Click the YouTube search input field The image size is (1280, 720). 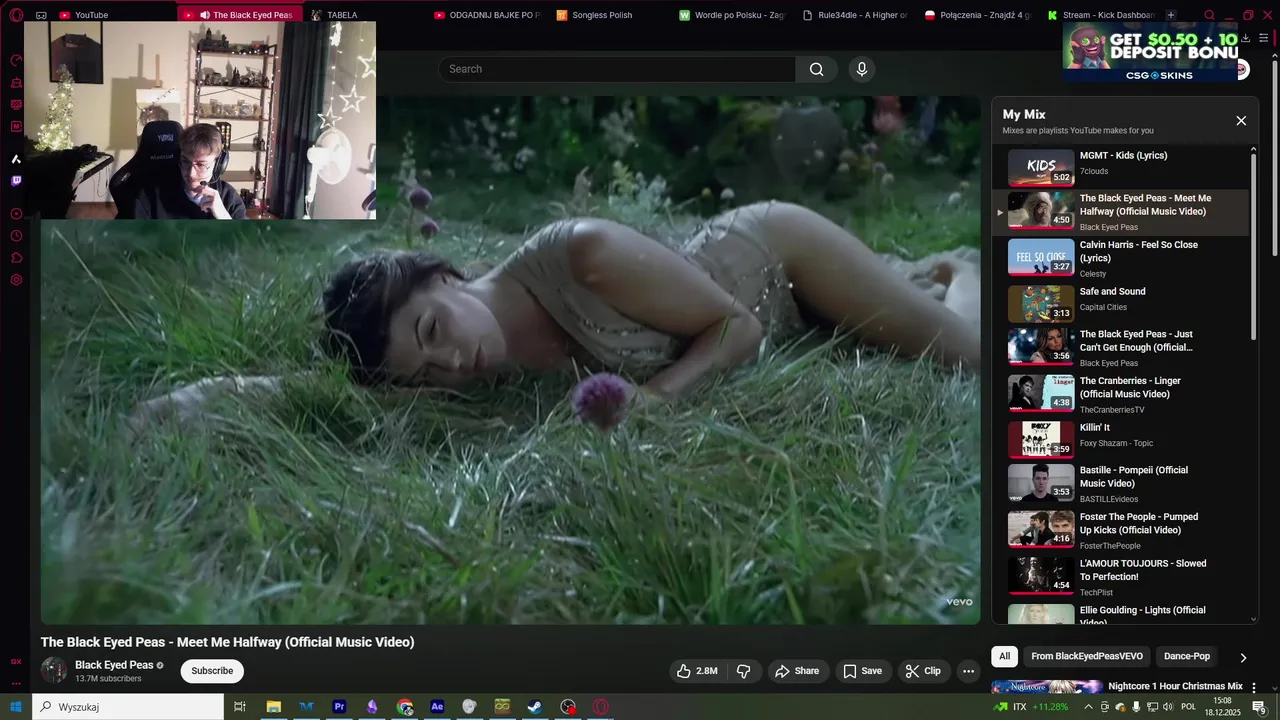click(617, 69)
